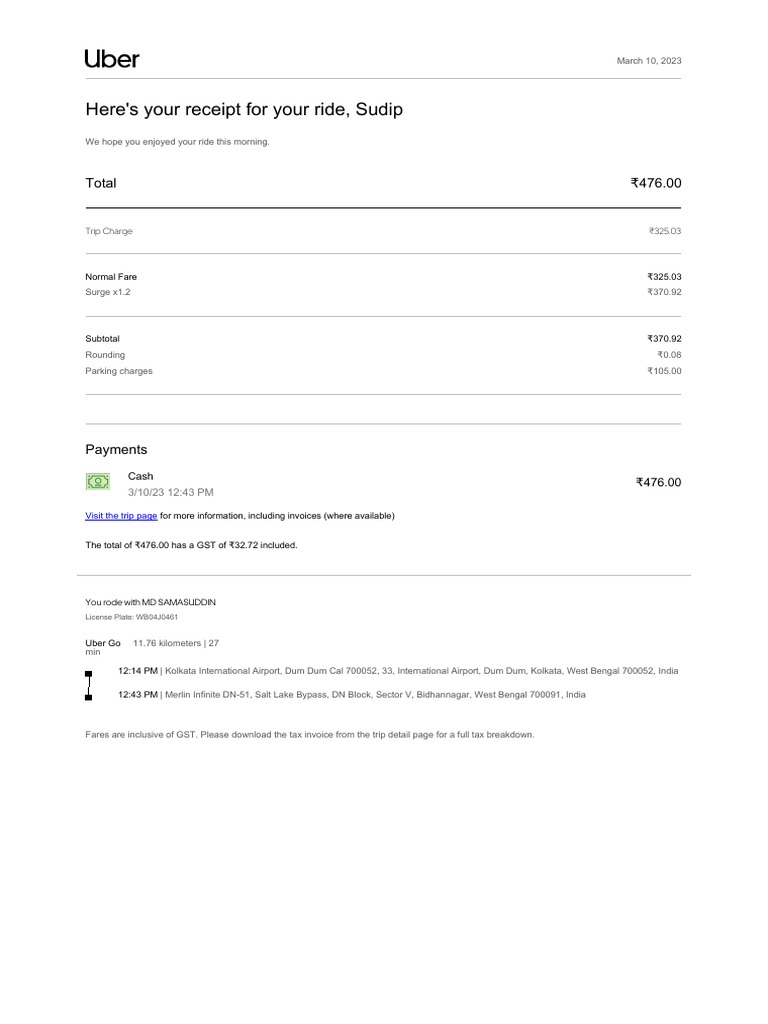Click the Rounding amount ₹0.08
768x1024 pixels.
[669, 355]
